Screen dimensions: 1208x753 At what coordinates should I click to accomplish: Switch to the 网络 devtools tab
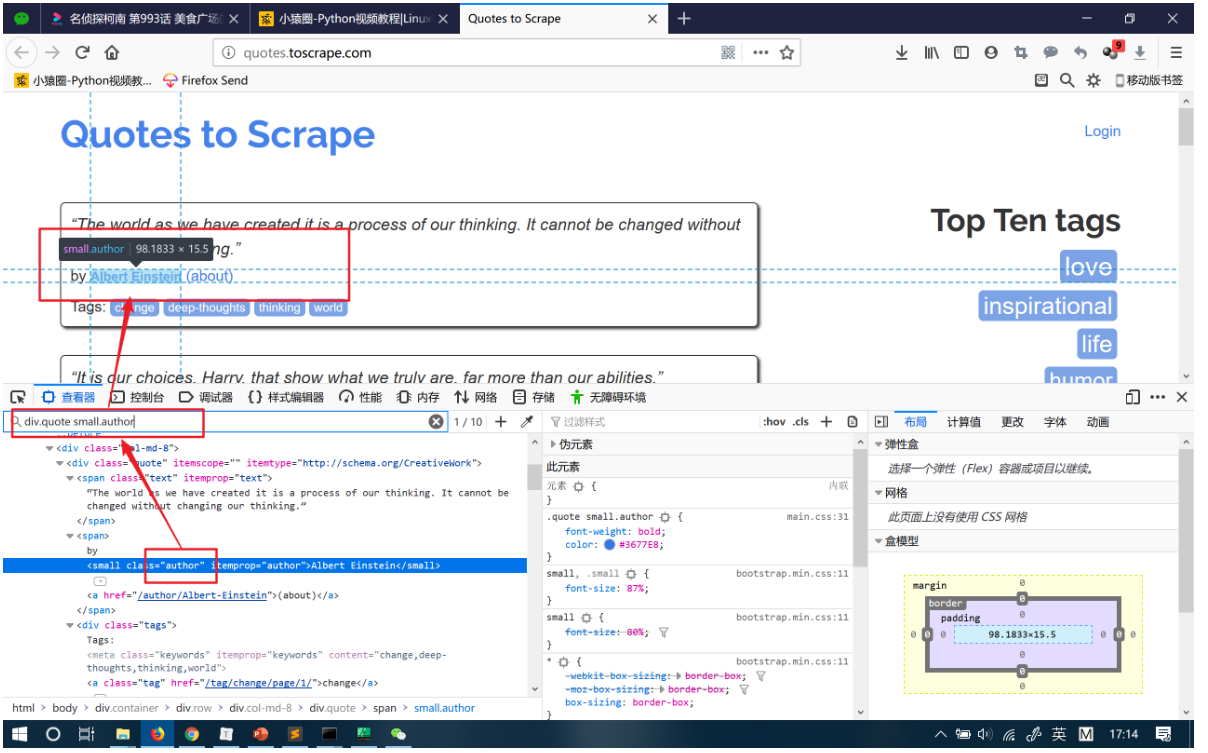(476, 397)
